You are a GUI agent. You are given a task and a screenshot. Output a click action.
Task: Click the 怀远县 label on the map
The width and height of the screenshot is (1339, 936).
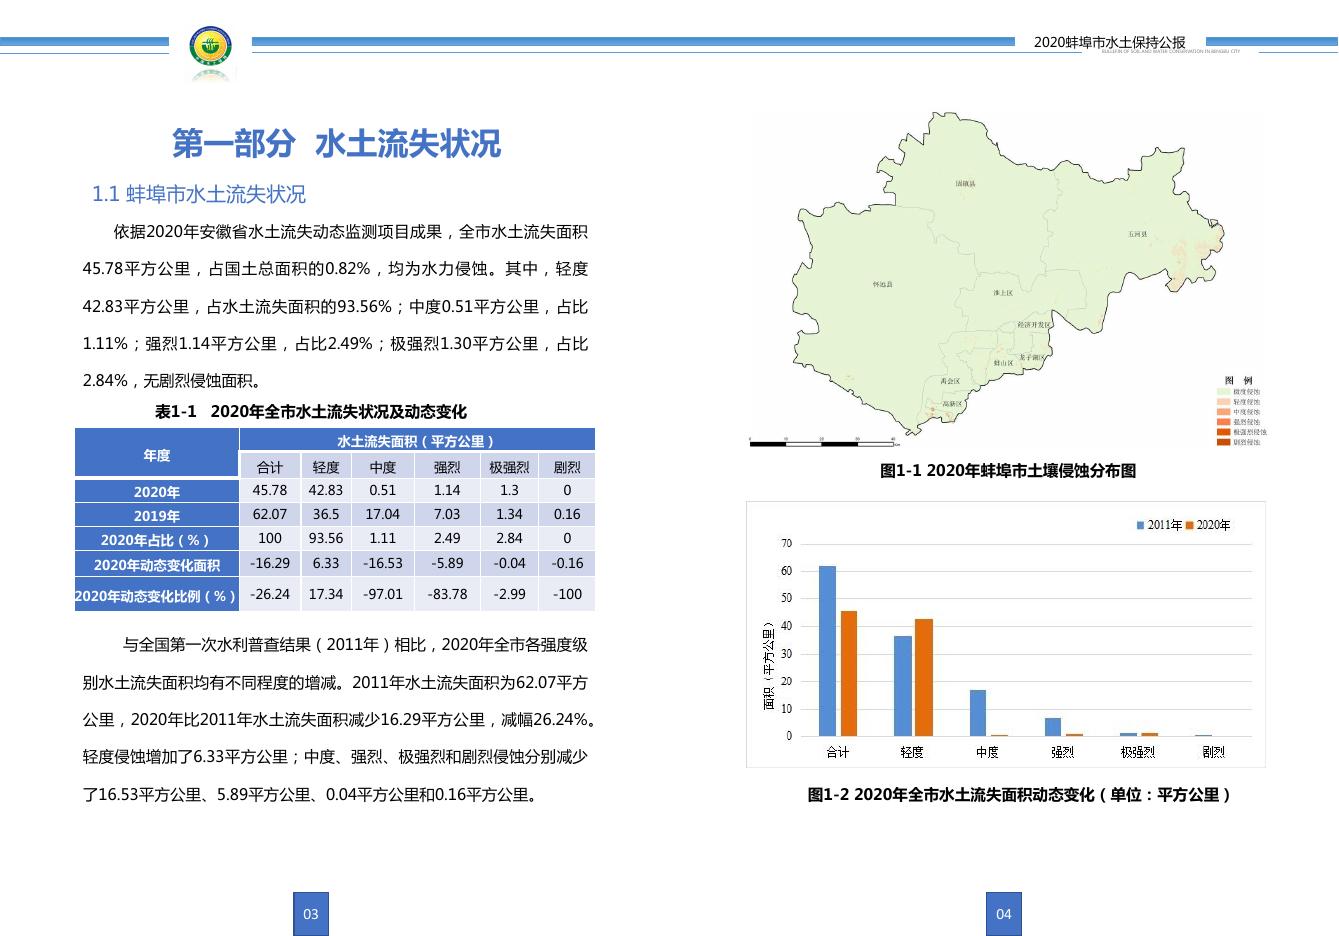[x=883, y=285]
